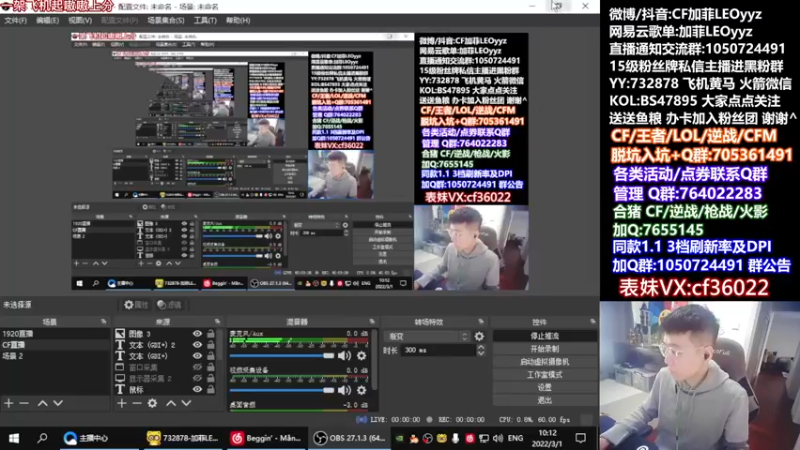Select the 1920直播 scene
The image size is (800, 450).
click(x=55, y=334)
